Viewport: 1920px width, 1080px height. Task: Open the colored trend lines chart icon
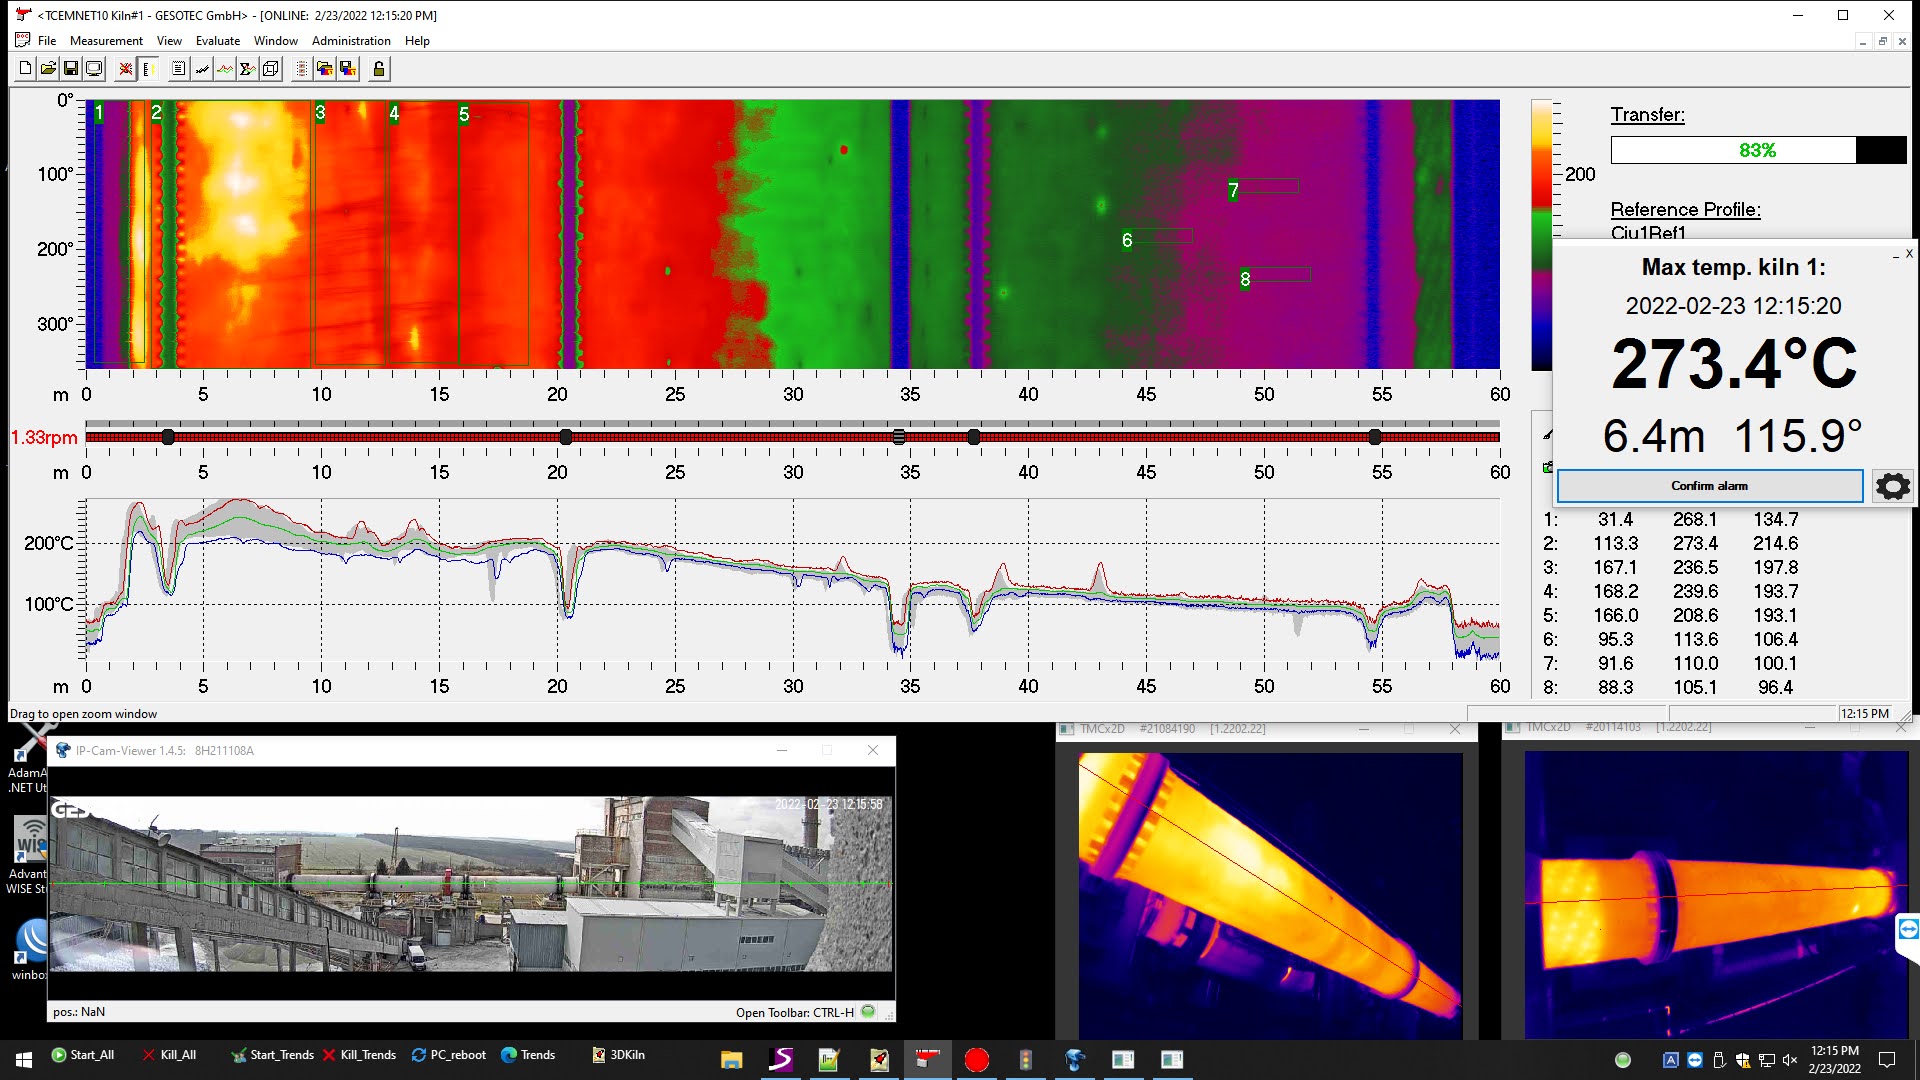[225, 69]
